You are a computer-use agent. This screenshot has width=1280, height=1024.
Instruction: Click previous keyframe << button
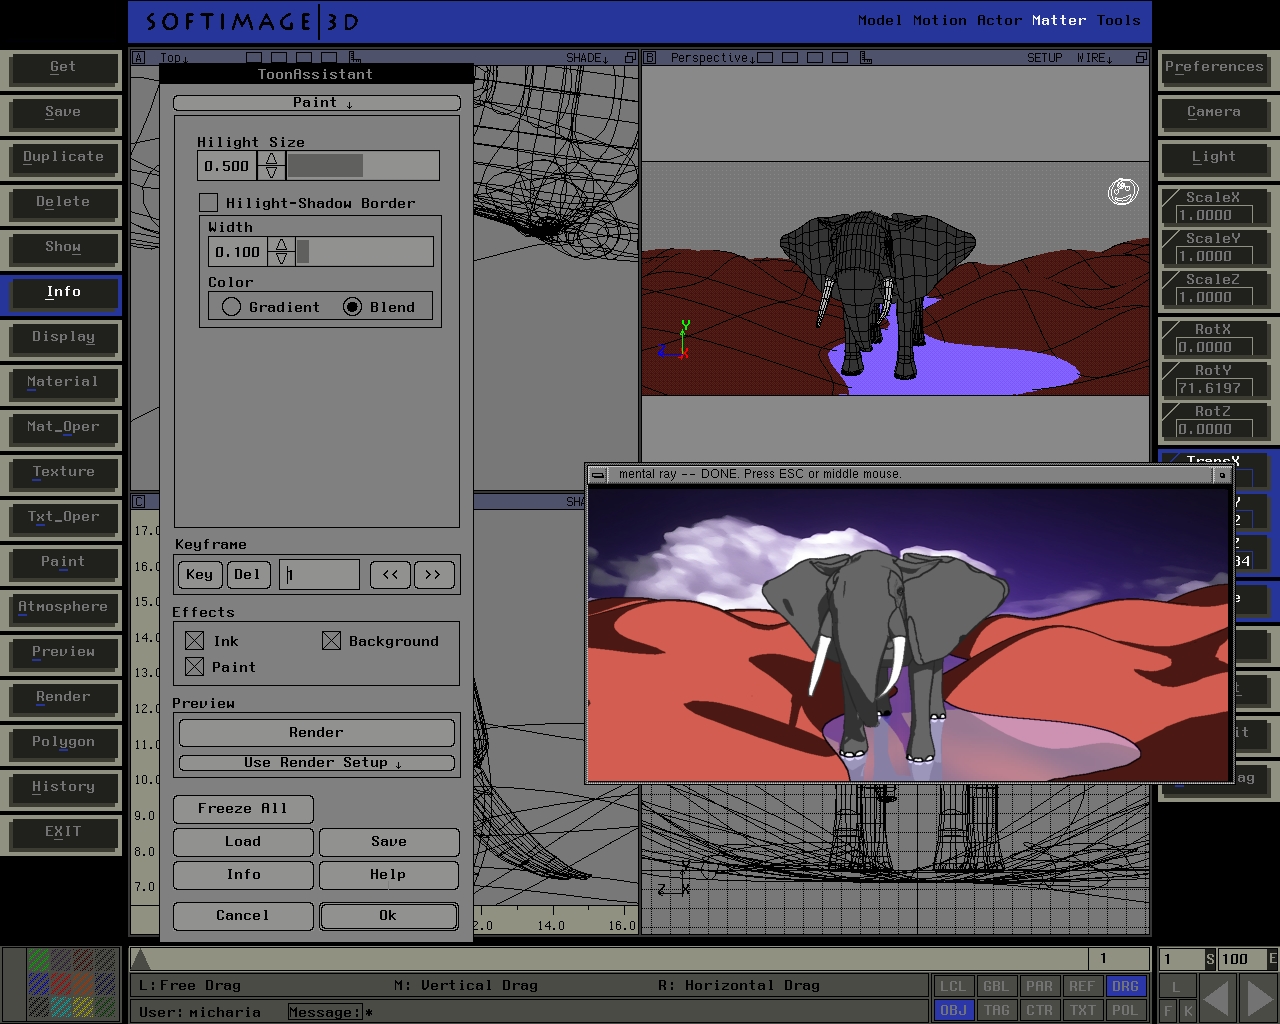[x=390, y=575]
